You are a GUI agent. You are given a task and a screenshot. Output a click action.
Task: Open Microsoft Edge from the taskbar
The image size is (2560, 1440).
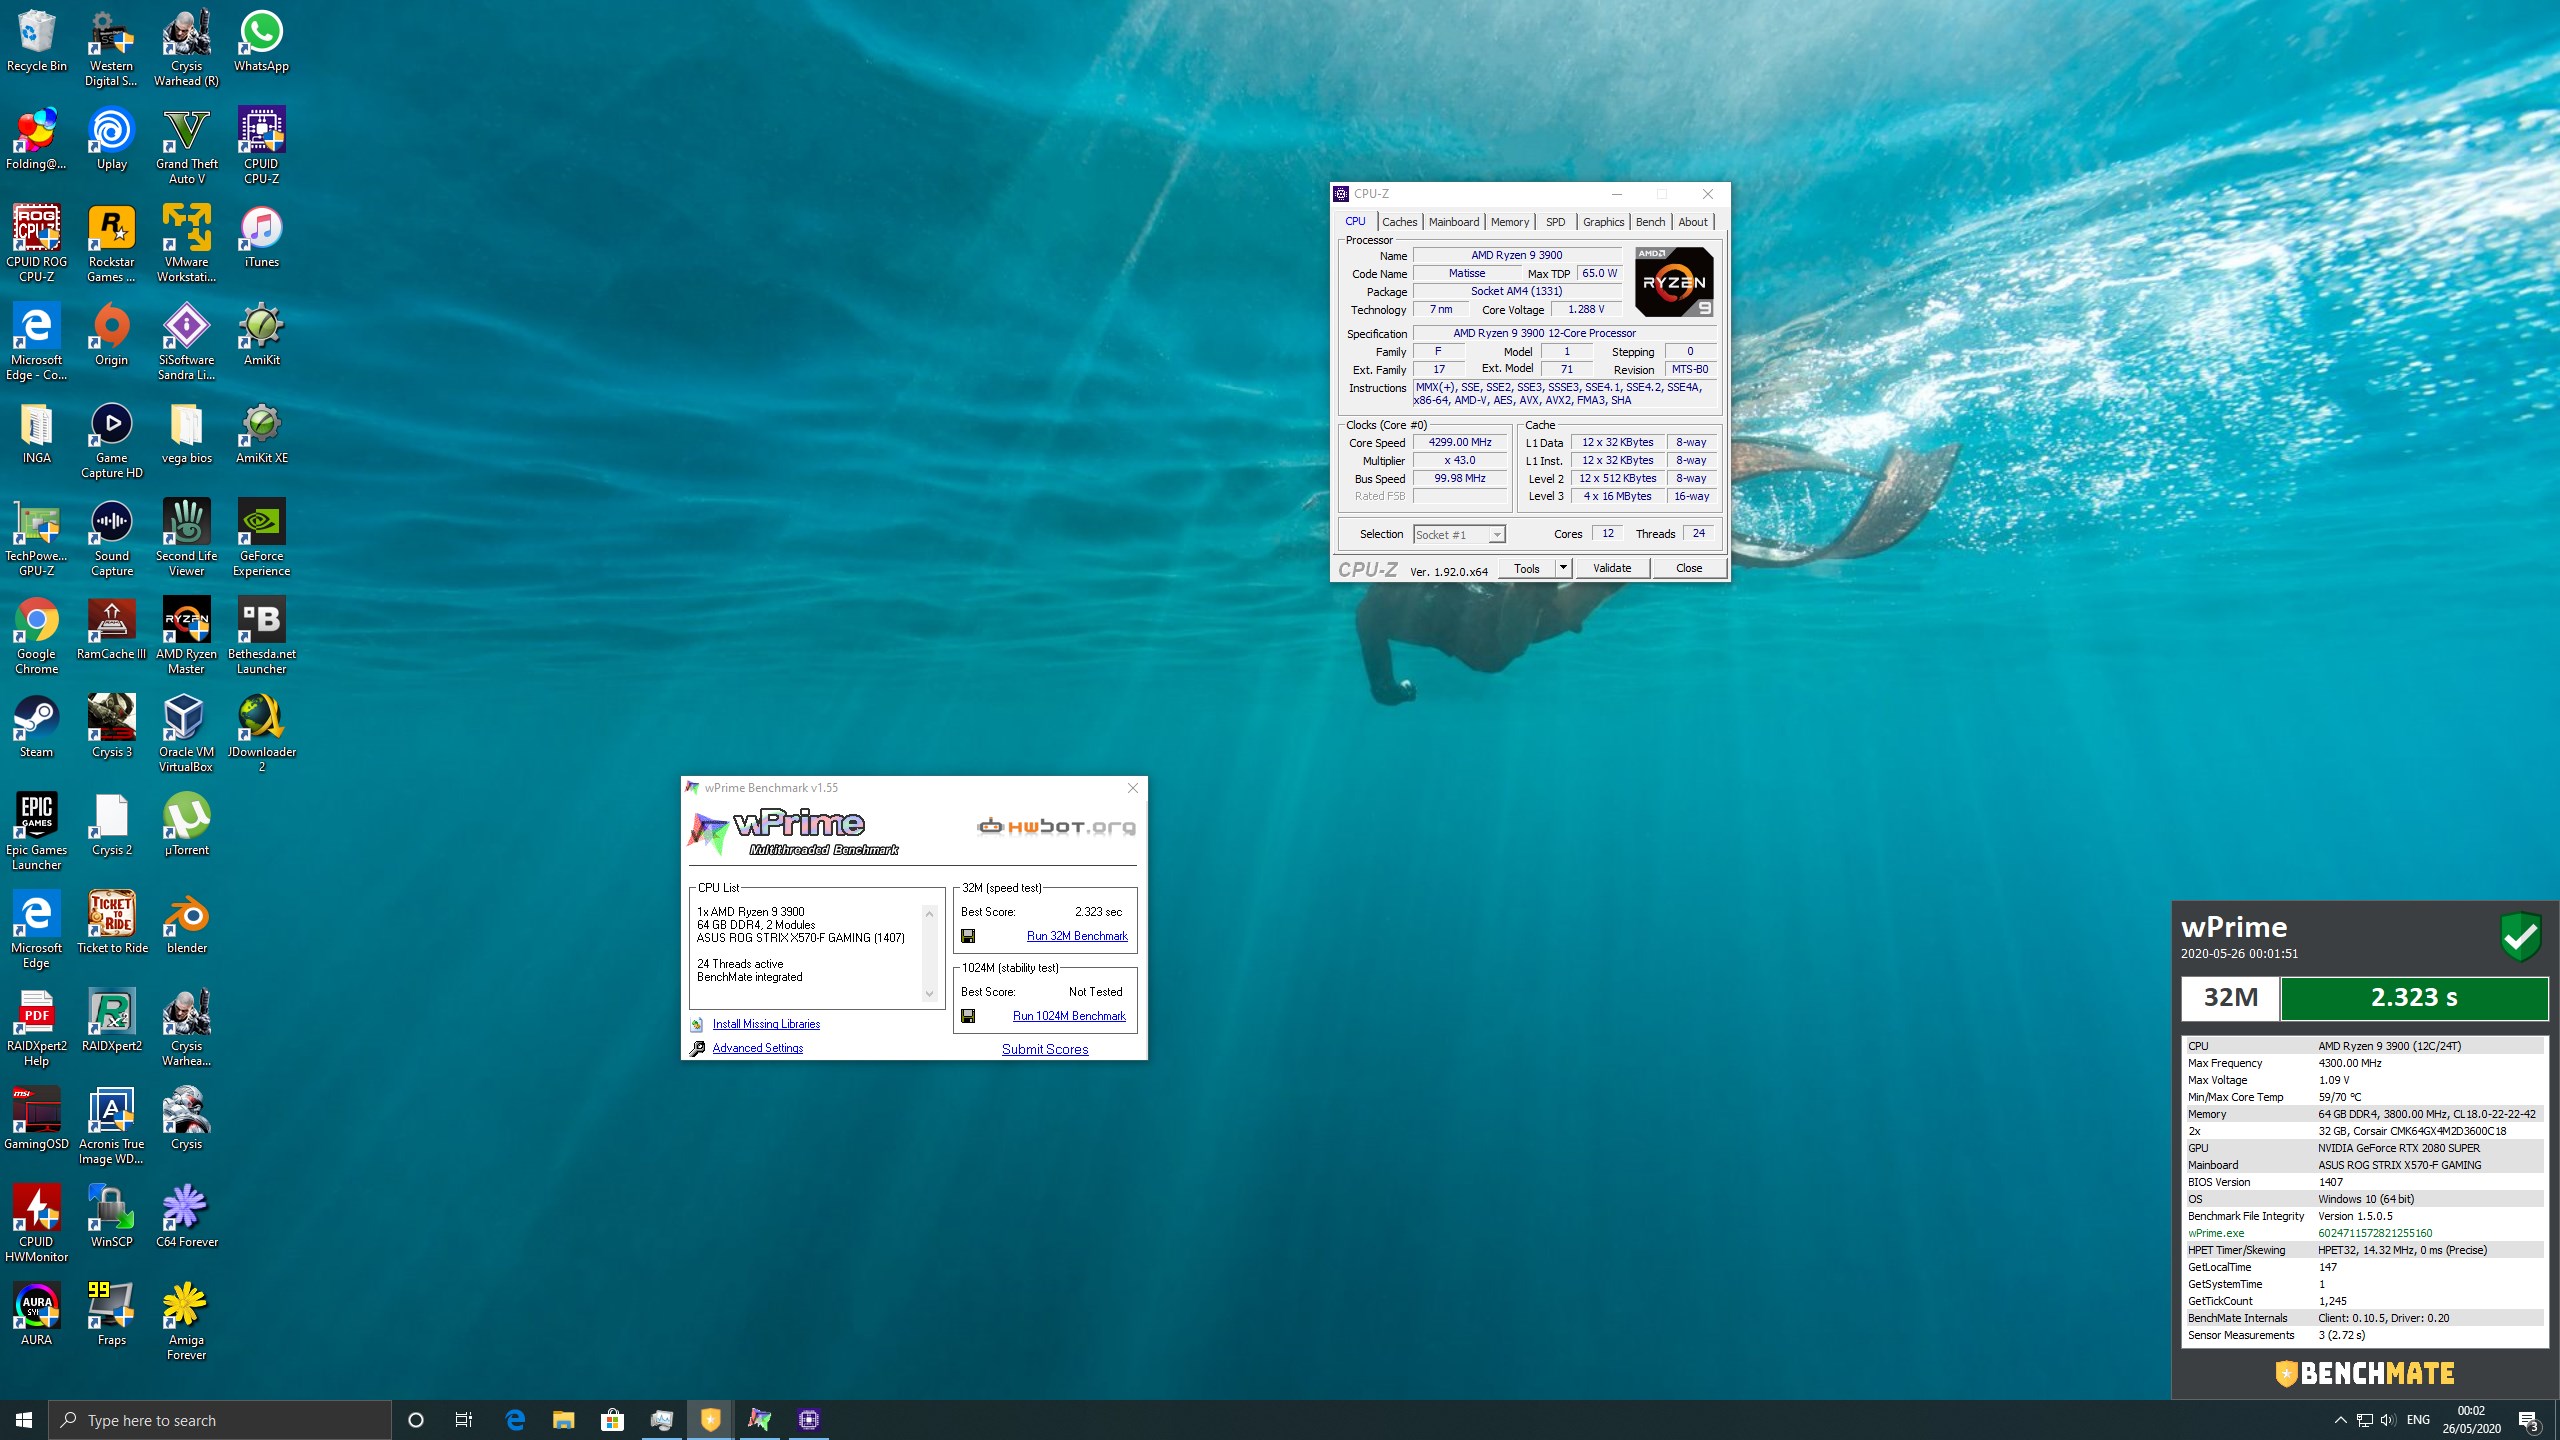(515, 1419)
